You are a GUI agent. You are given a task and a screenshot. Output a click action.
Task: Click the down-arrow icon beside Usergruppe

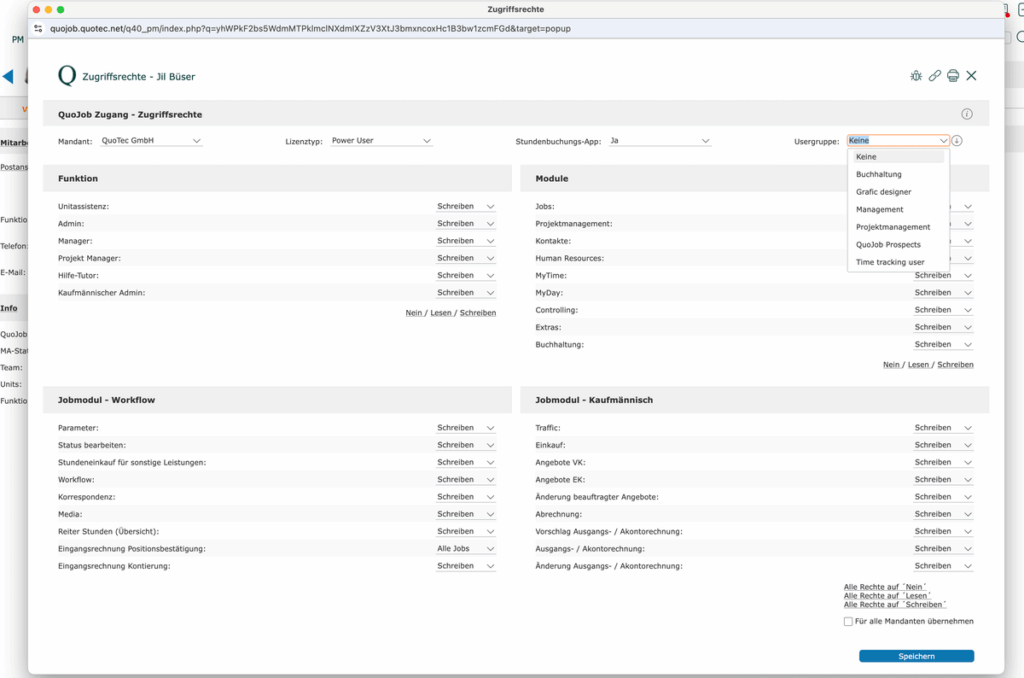pos(957,141)
